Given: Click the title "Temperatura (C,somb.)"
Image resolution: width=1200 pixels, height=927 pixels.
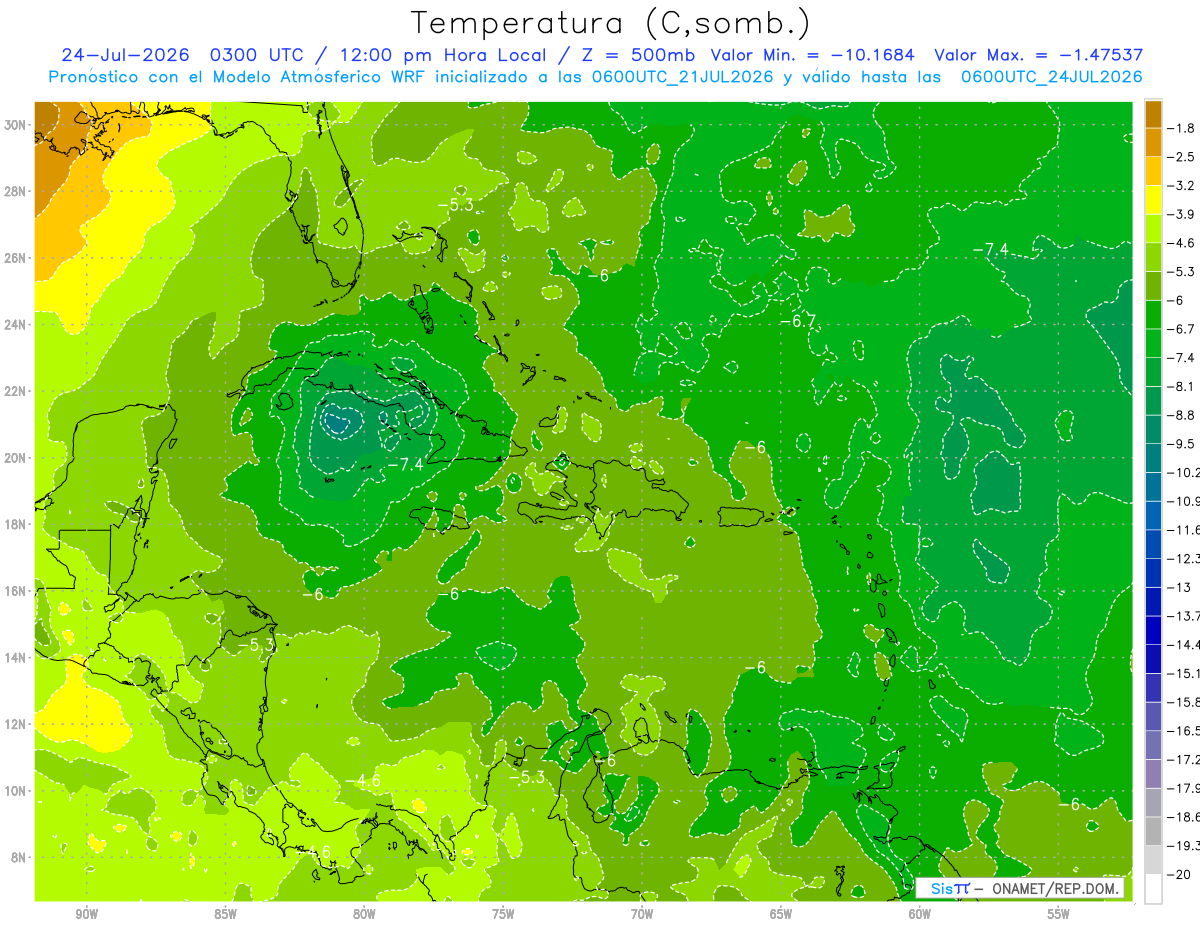Looking at the screenshot, I should point(611,23).
